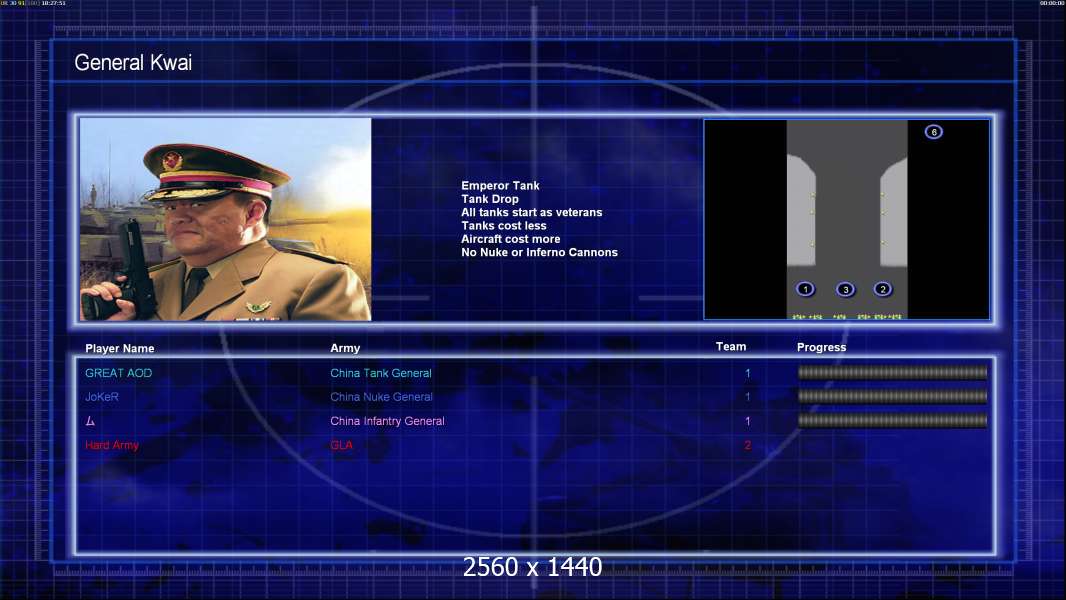
Task: Click the 'Player Name' column header
Action: (120, 349)
